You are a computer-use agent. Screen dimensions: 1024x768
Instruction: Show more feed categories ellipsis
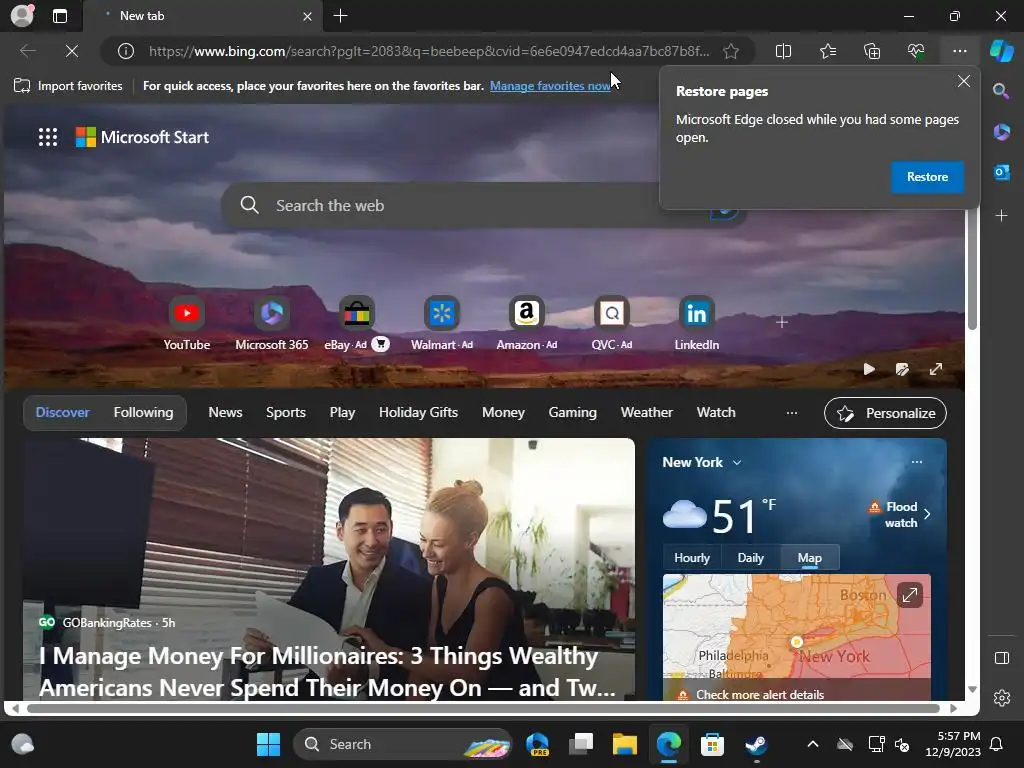click(x=792, y=413)
